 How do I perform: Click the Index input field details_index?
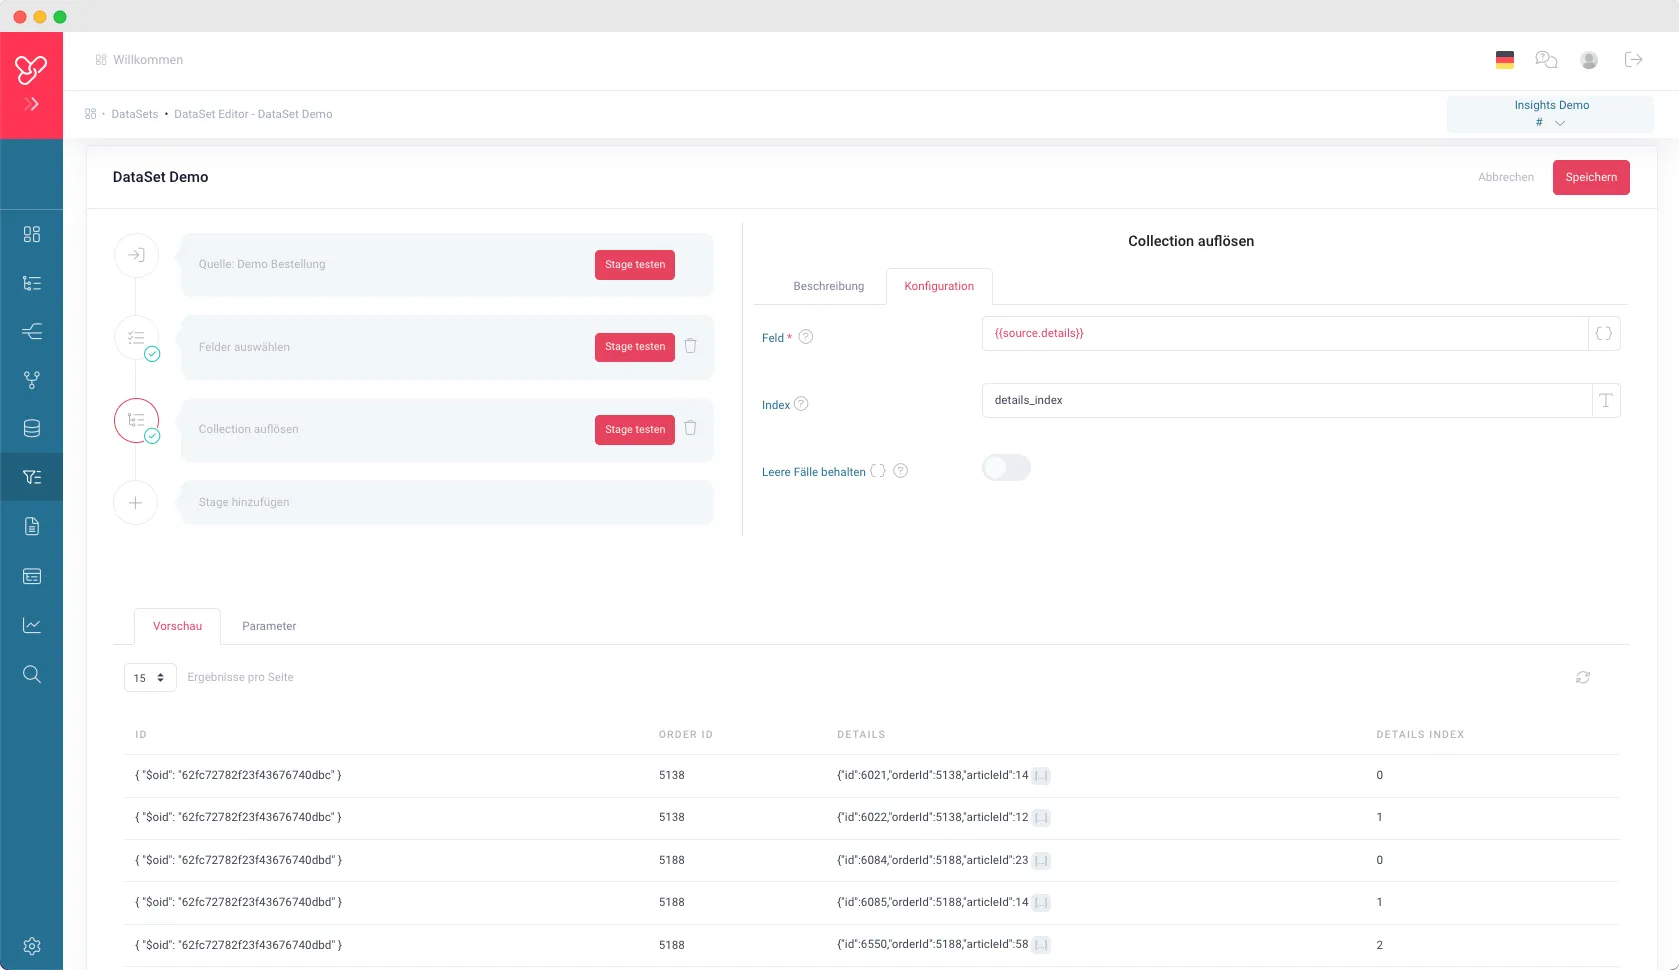pos(1287,400)
